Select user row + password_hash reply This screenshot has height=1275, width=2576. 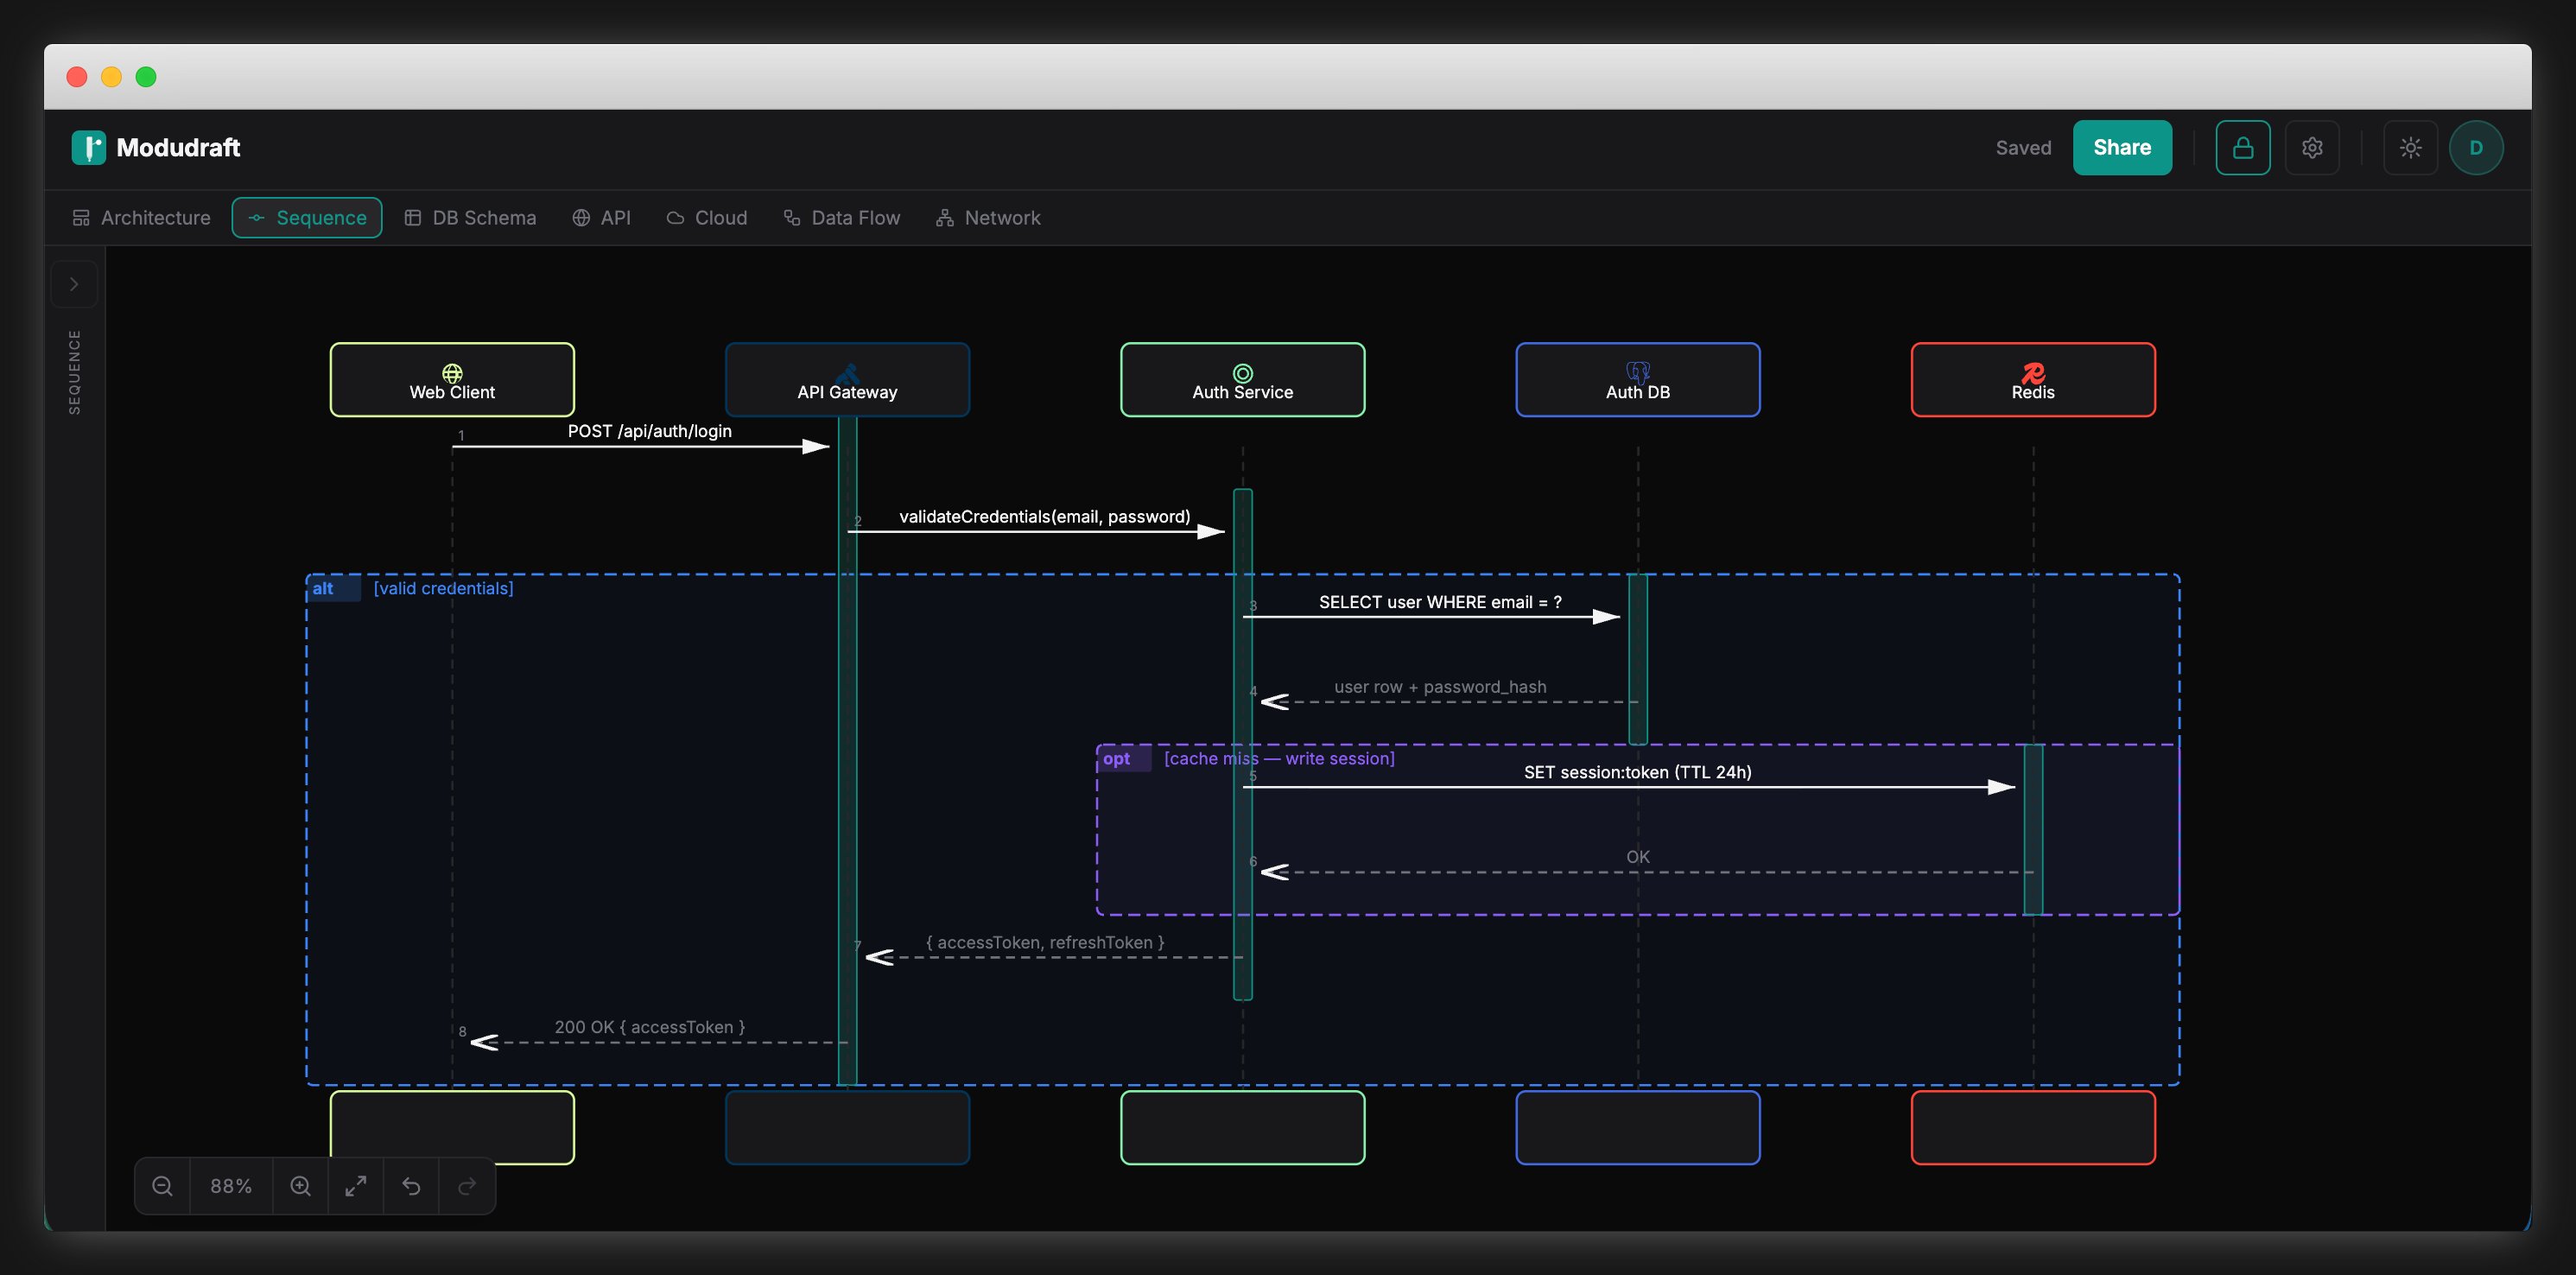point(1439,686)
